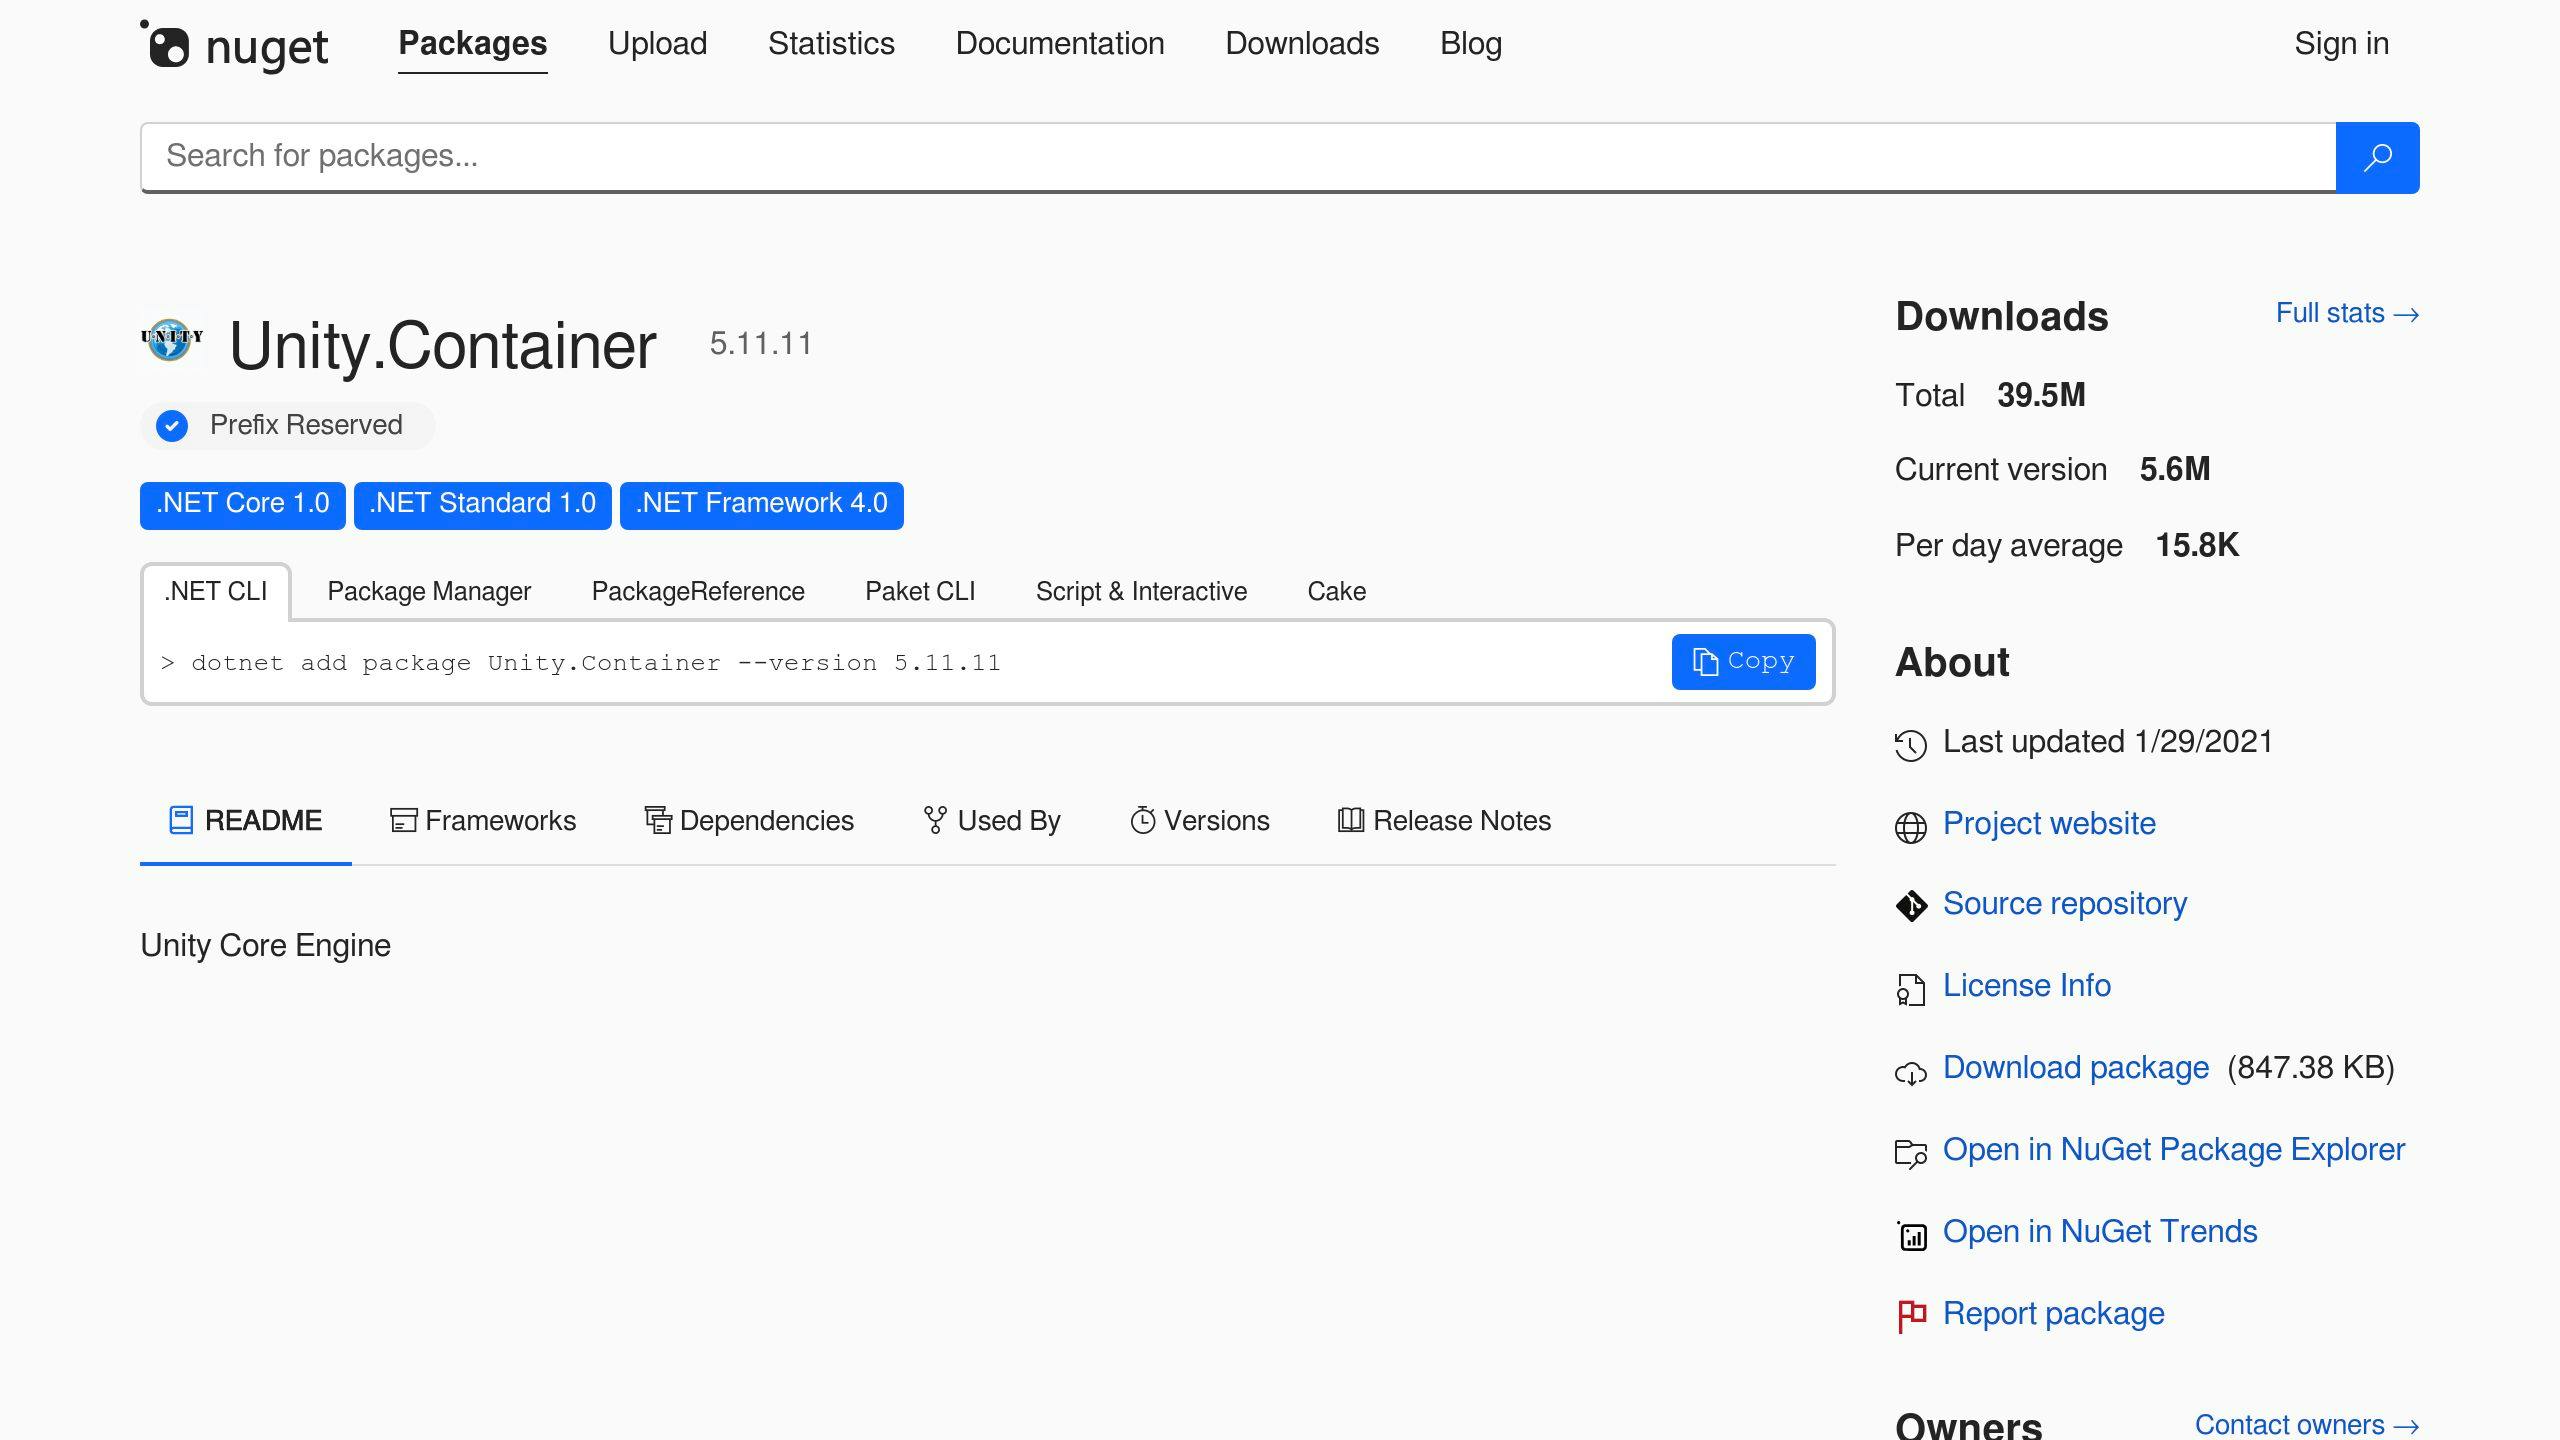Select the Cake install tab
This screenshot has height=1440, width=2560.
(x=1336, y=592)
